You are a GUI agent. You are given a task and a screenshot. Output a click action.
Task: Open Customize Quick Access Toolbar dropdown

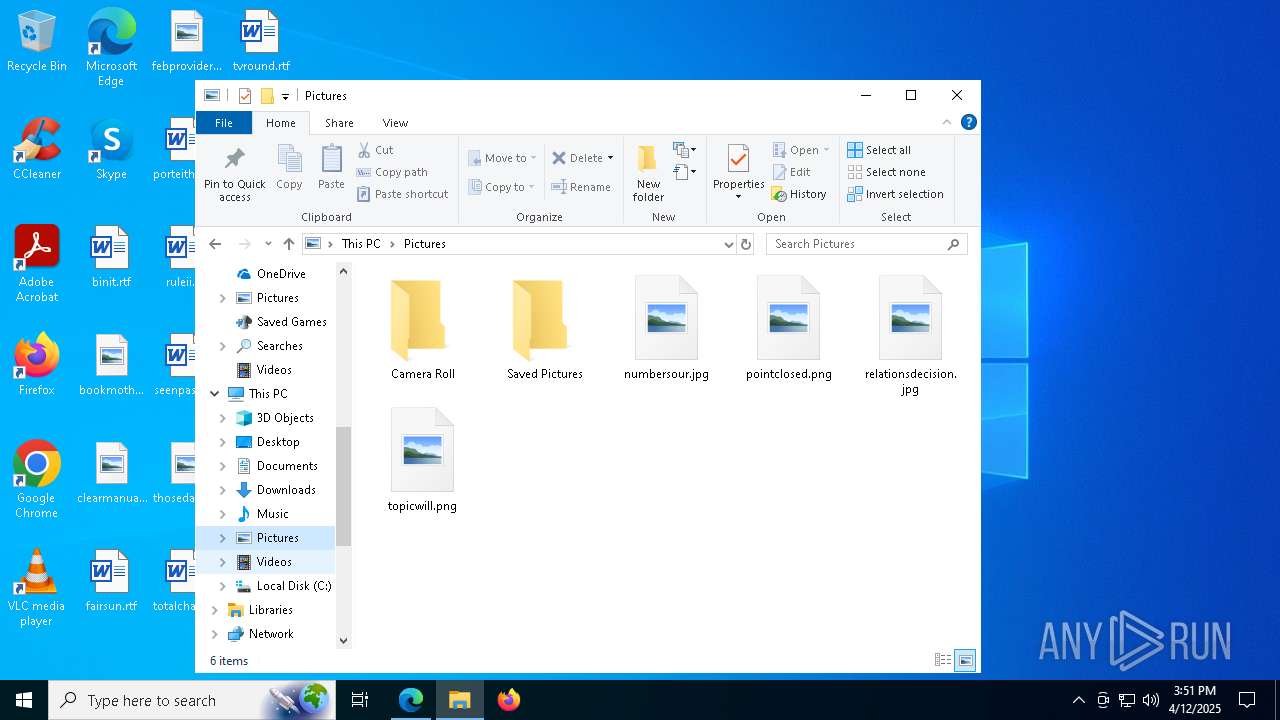(285, 96)
